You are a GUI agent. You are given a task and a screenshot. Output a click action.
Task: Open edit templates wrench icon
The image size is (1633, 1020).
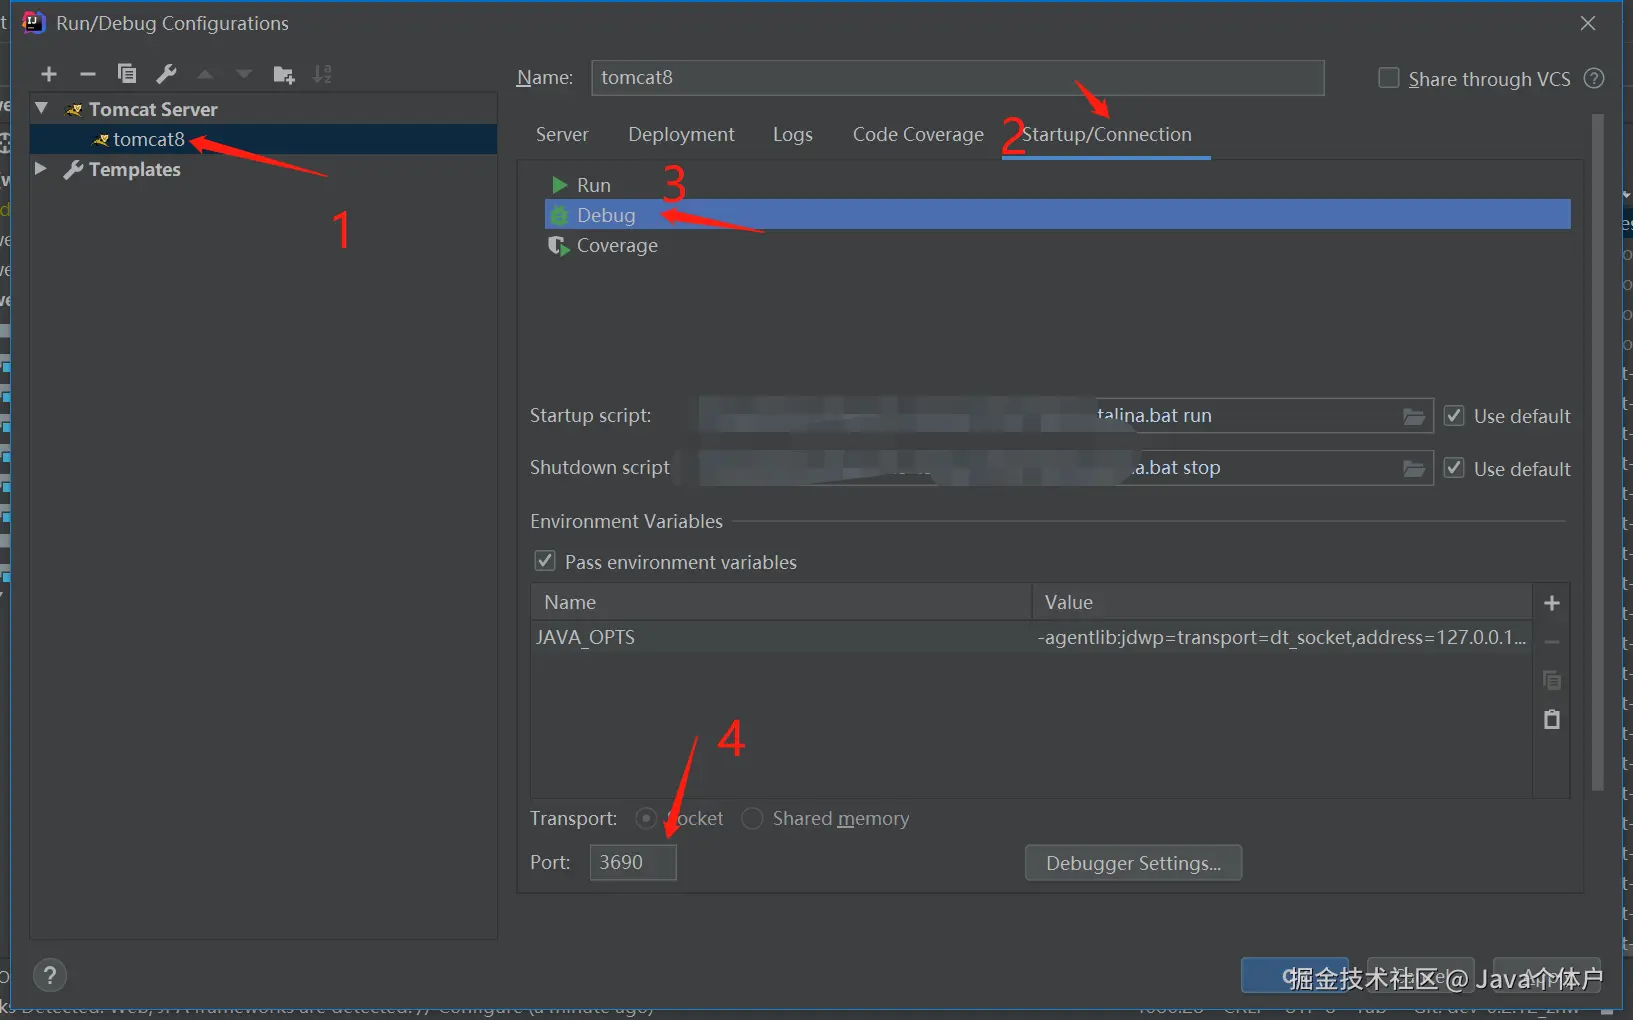166,74
